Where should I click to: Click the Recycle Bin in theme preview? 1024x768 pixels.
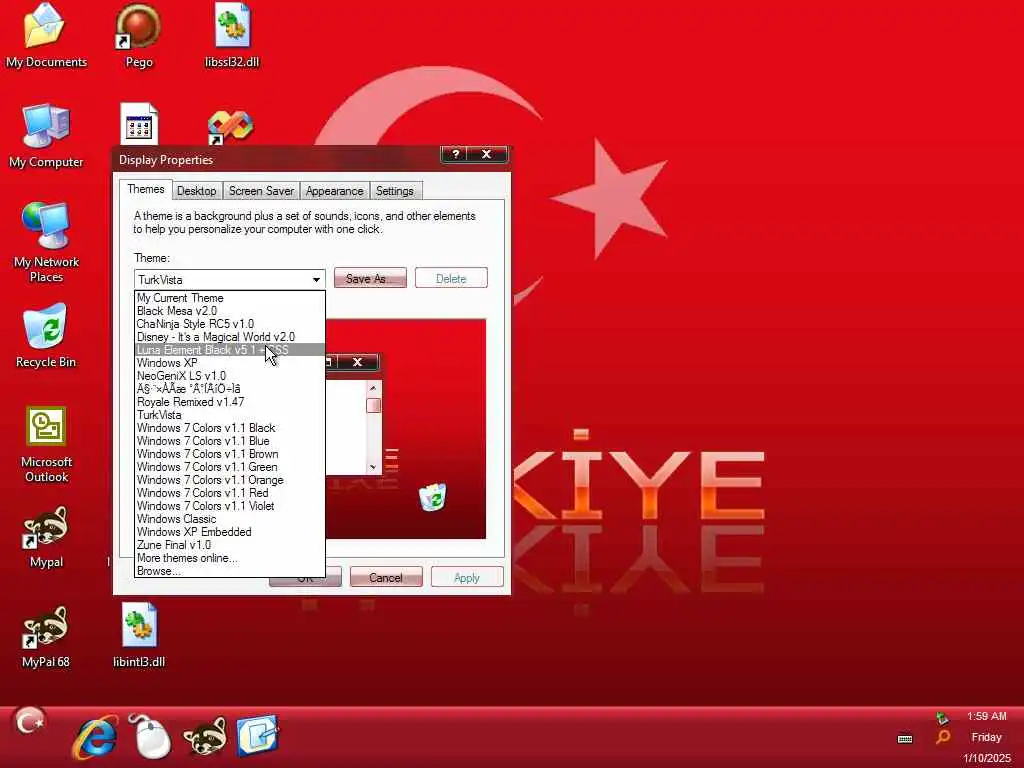point(432,497)
